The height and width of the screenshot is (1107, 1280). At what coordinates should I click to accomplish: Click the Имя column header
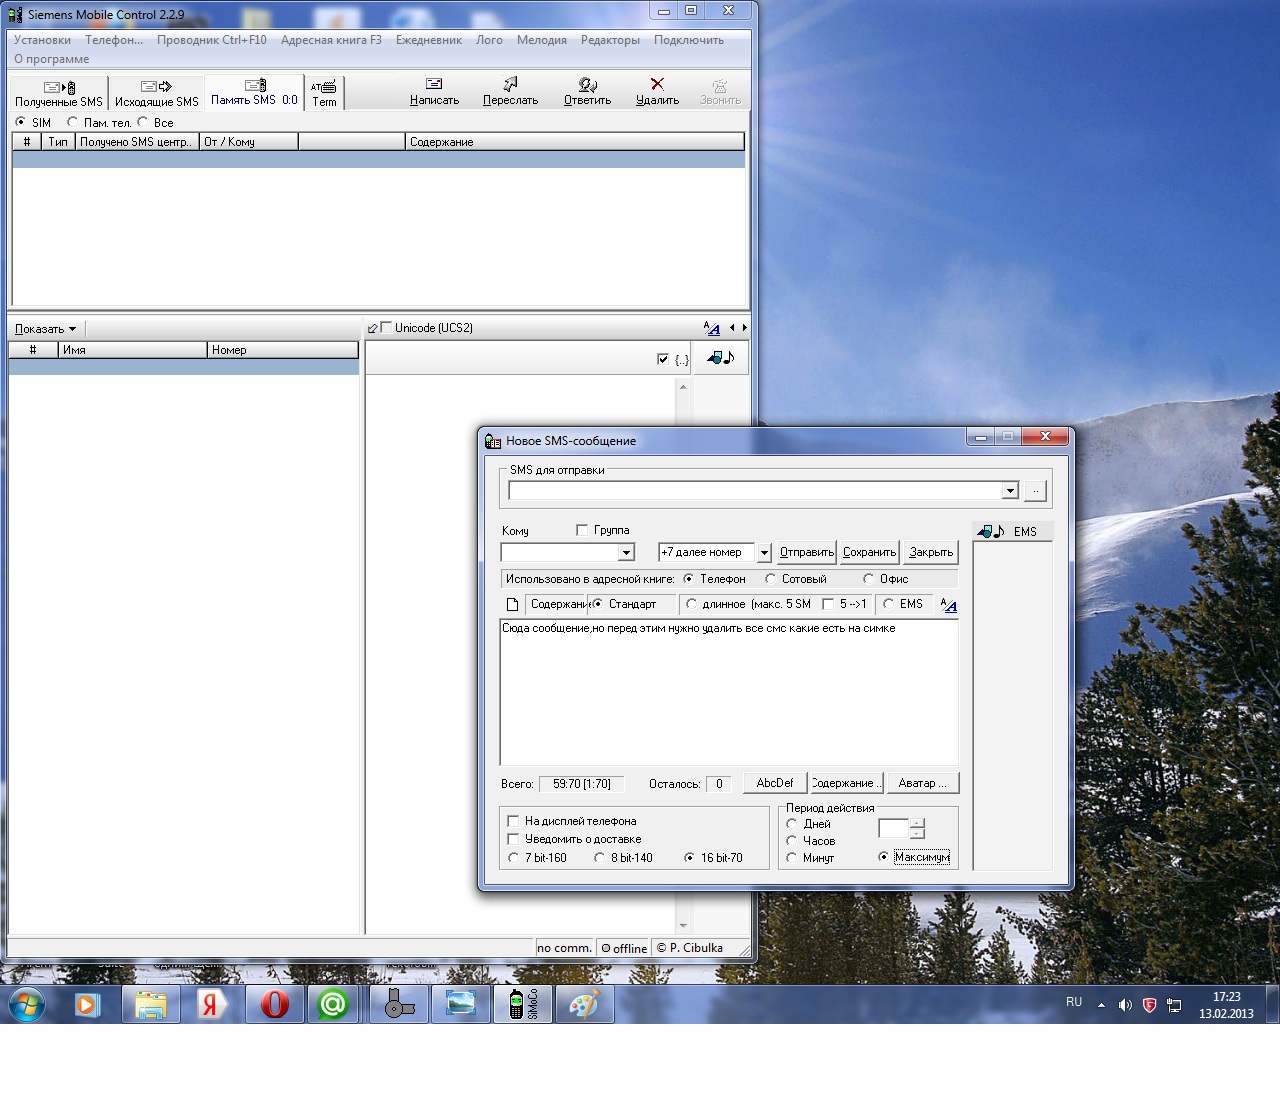point(133,350)
